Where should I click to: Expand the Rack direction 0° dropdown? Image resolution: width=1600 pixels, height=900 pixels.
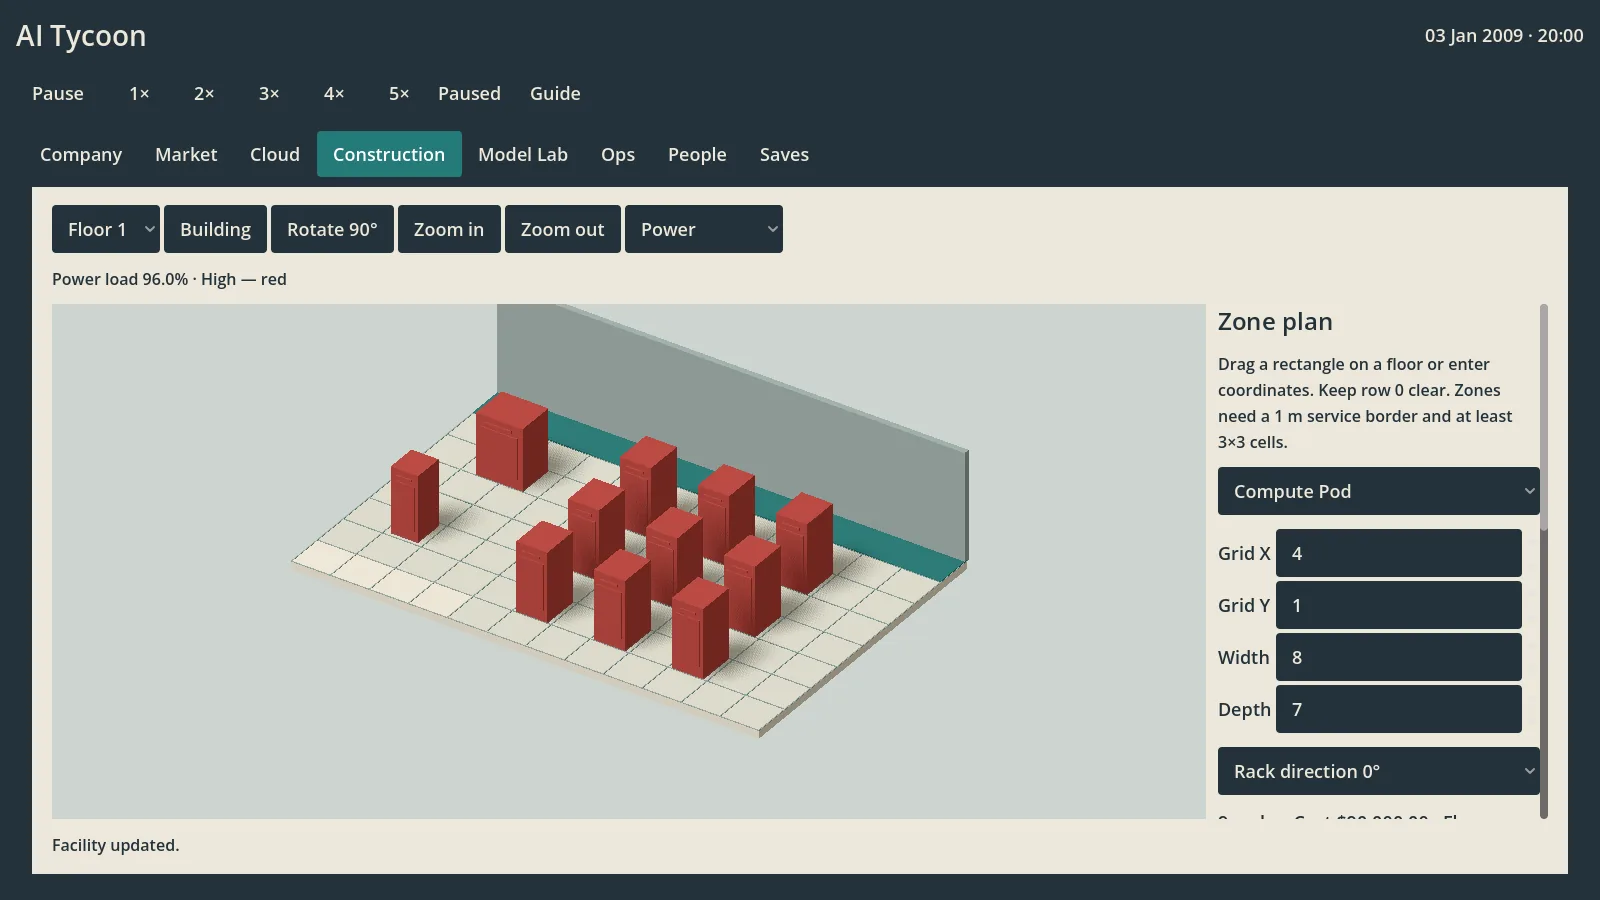coord(1379,771)
